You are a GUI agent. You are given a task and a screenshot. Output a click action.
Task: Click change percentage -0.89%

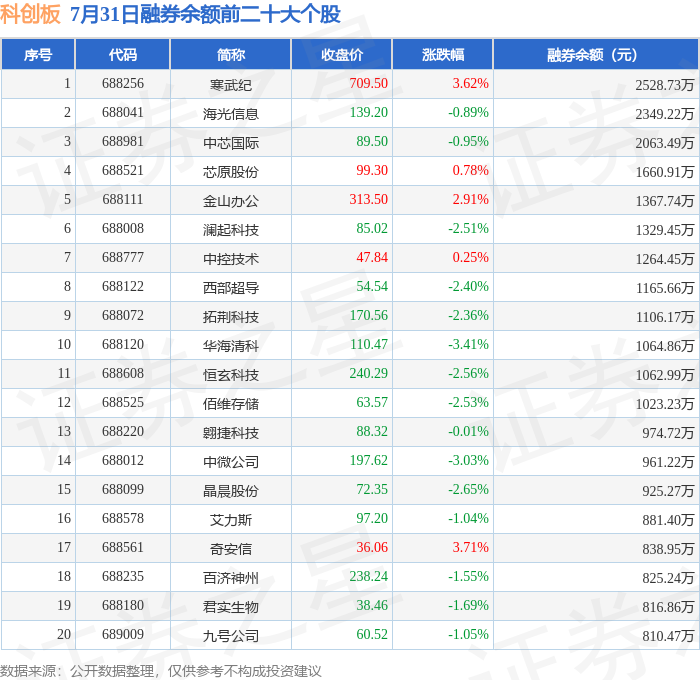pos(468,113)
